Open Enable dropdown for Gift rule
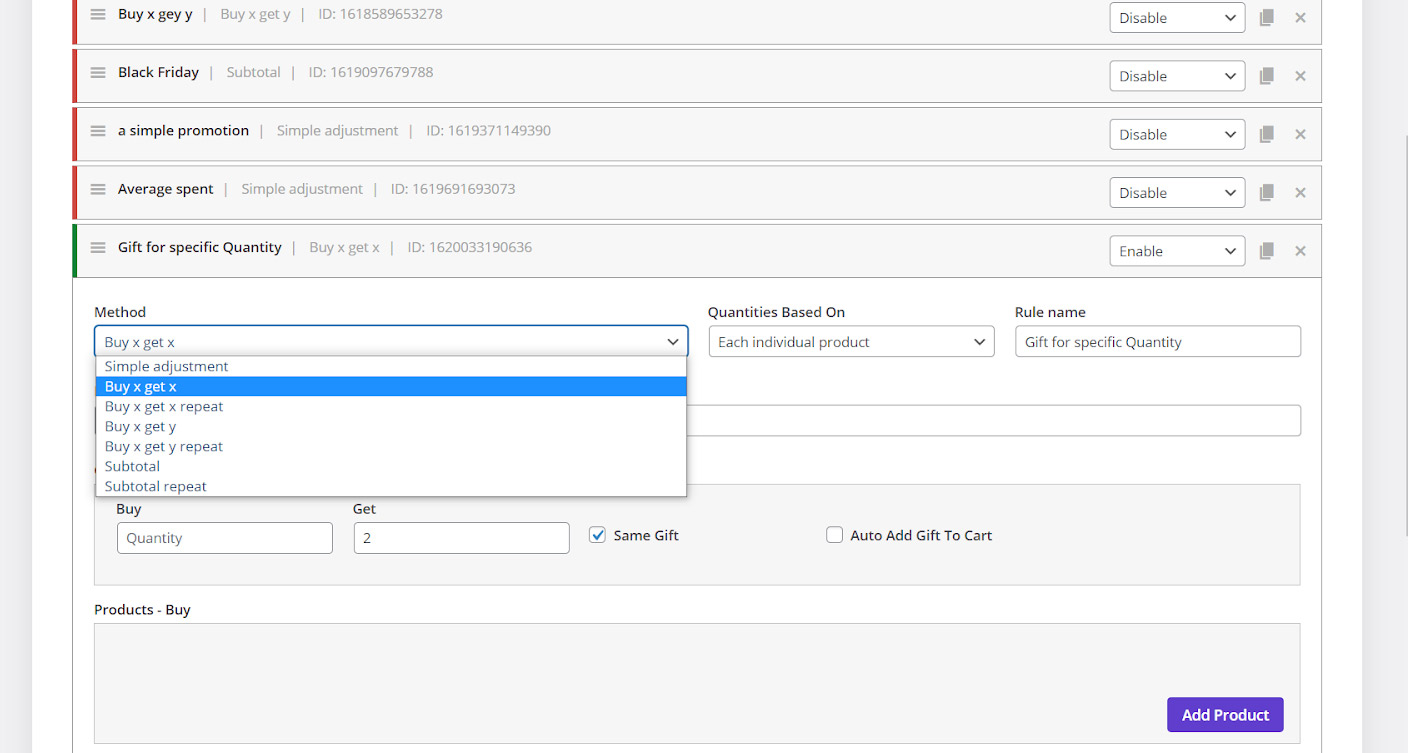The image size is (1408, 753). [1177, 251]
